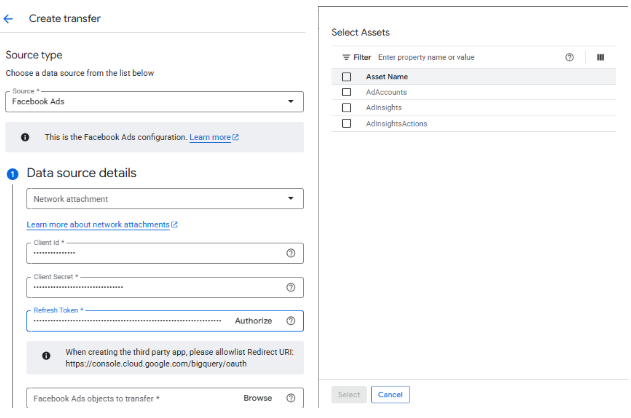Check the AdInsights asset checkbox
The height and width of the screenshot is (418, 631).
coord(347,107)
